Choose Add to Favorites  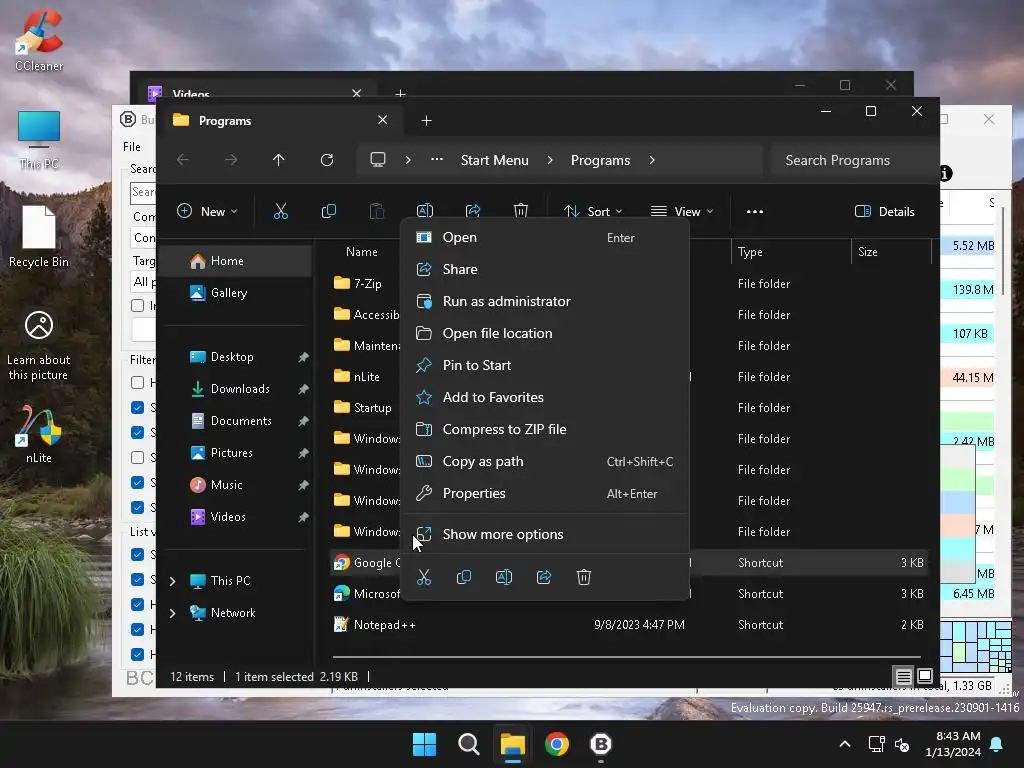tap(545, 398)
